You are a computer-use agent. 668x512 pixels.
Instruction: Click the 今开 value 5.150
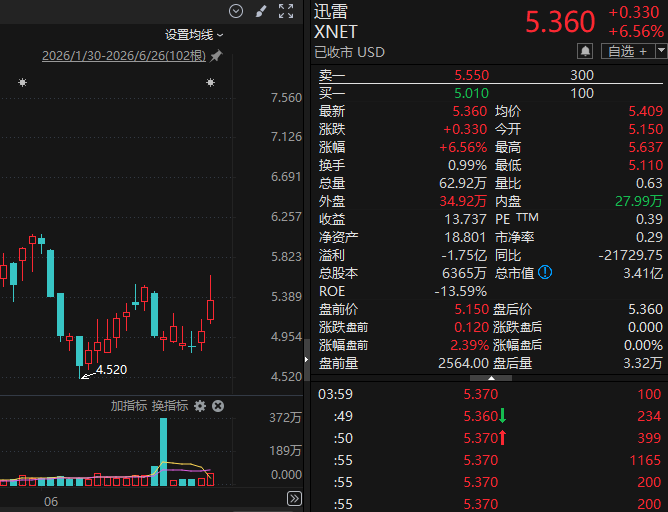click(645, 129)
